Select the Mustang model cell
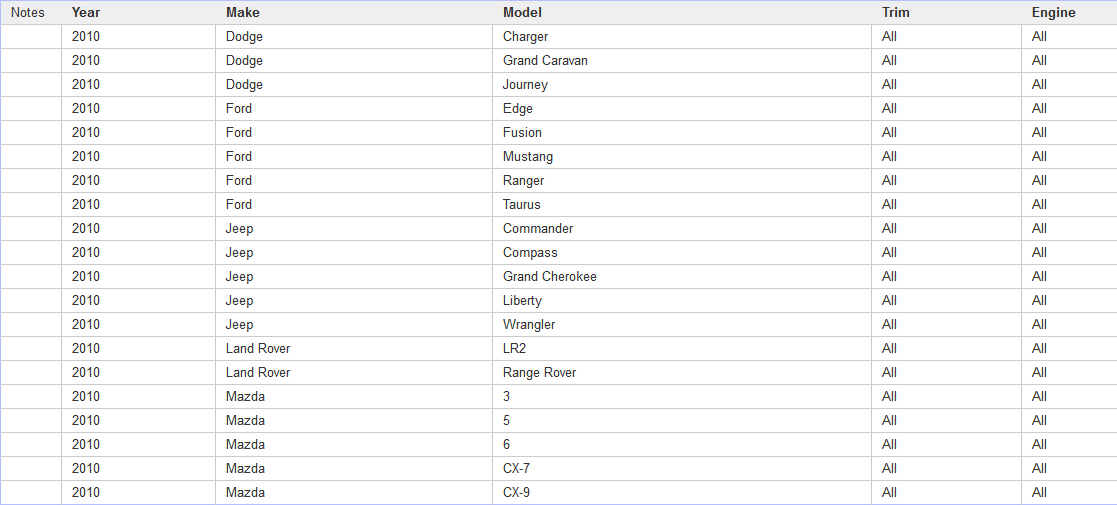This screenshot has width=1117, height=505. (x=682, y=157)
